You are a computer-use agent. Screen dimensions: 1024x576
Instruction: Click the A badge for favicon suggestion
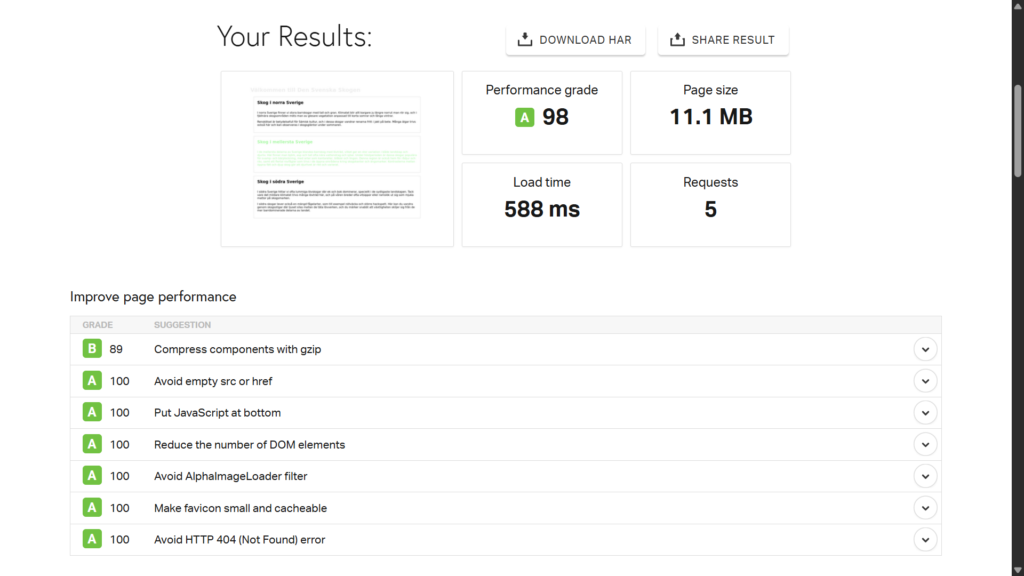(x=92, y=508)
